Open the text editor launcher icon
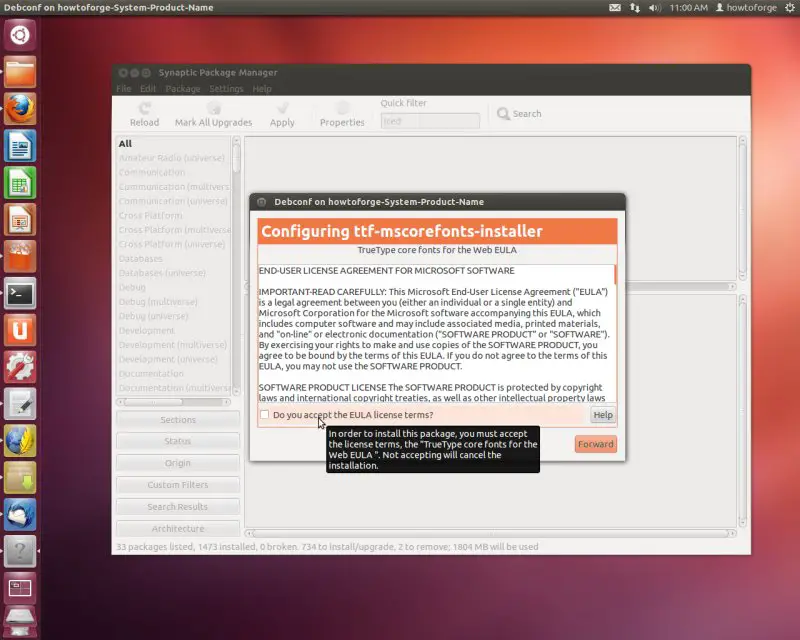Screen dimensions: 800x640 point(20,404)
